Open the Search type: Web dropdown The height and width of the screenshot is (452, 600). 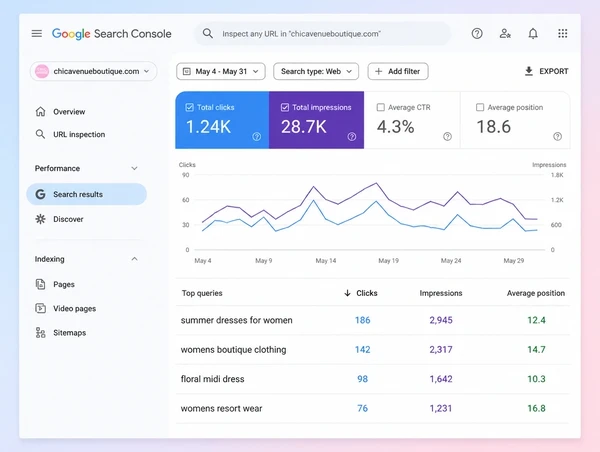(316, 71)
